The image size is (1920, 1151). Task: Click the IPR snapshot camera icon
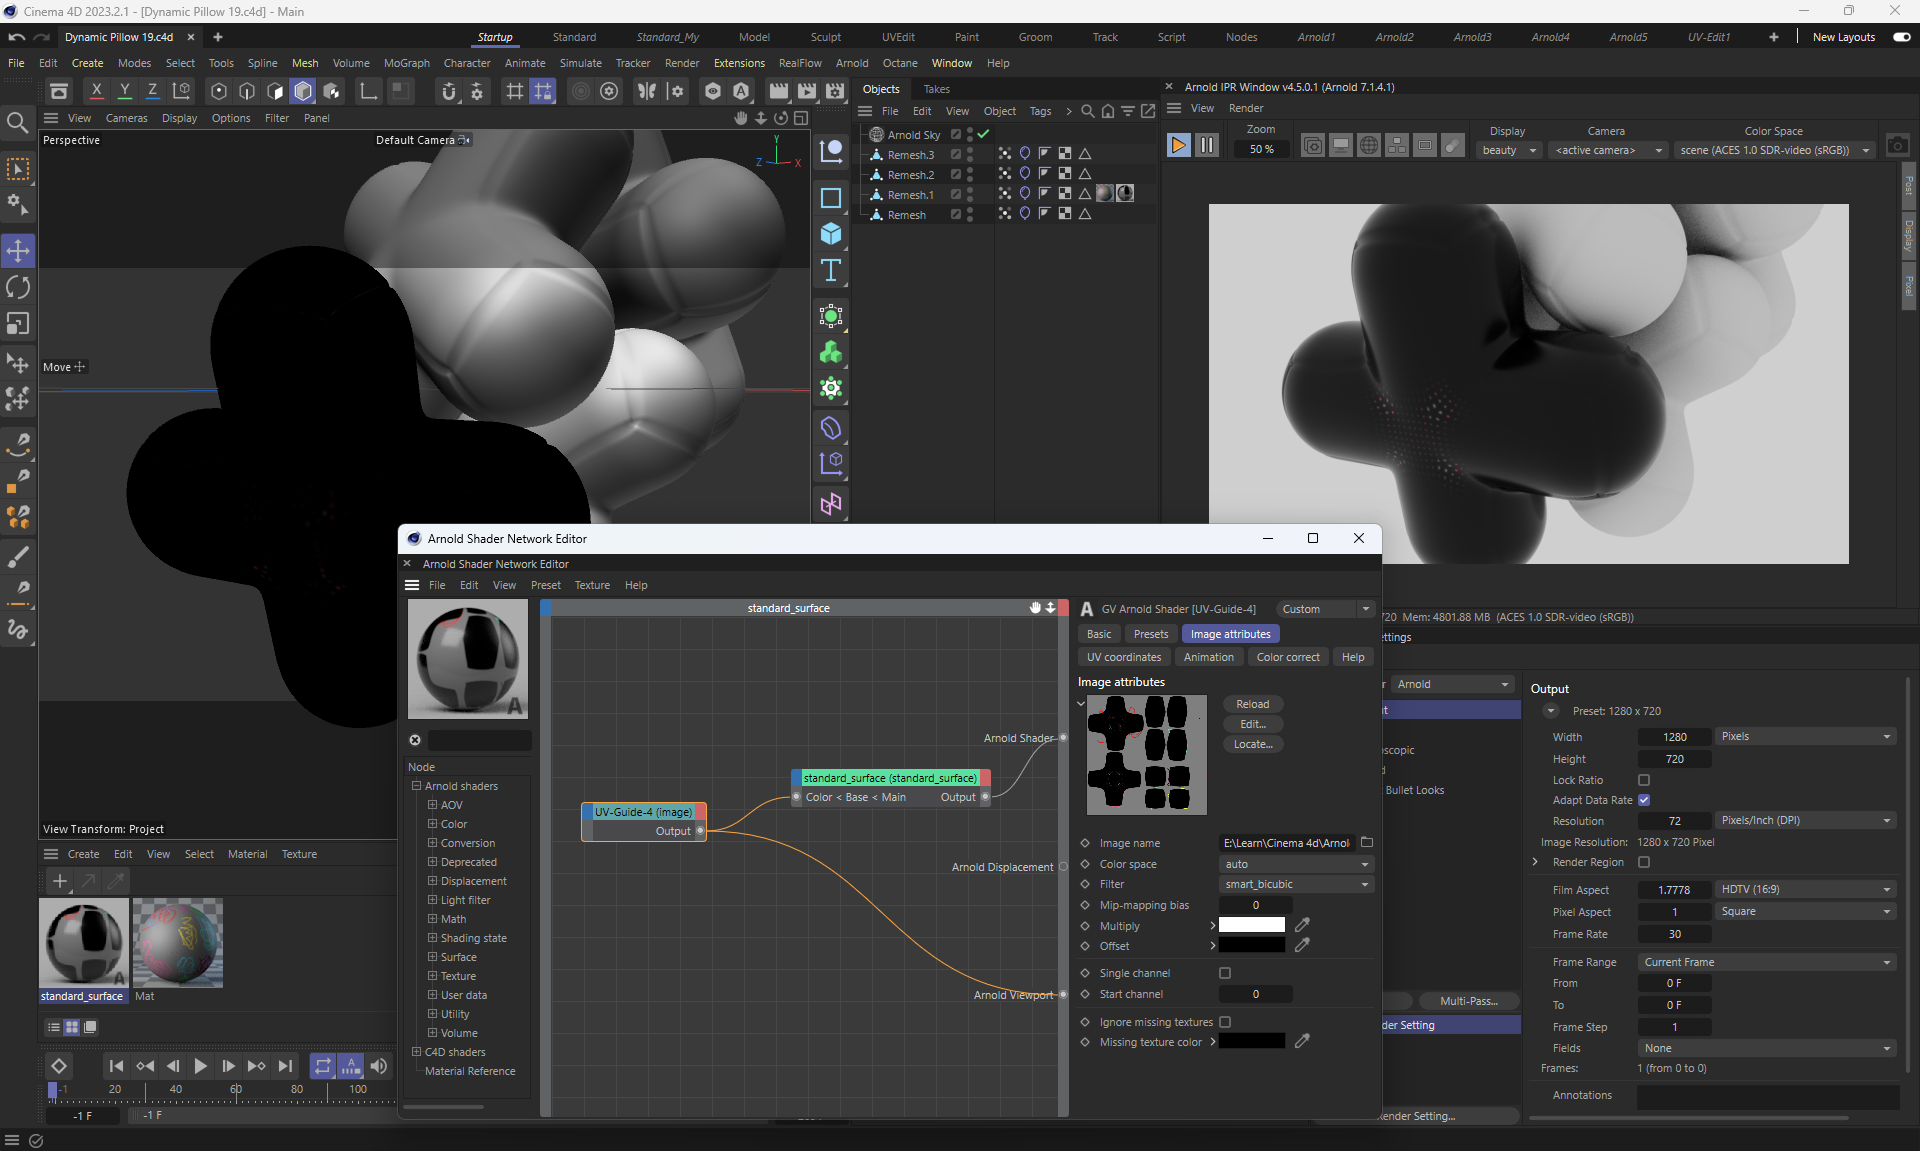(x=1897, y=146)
